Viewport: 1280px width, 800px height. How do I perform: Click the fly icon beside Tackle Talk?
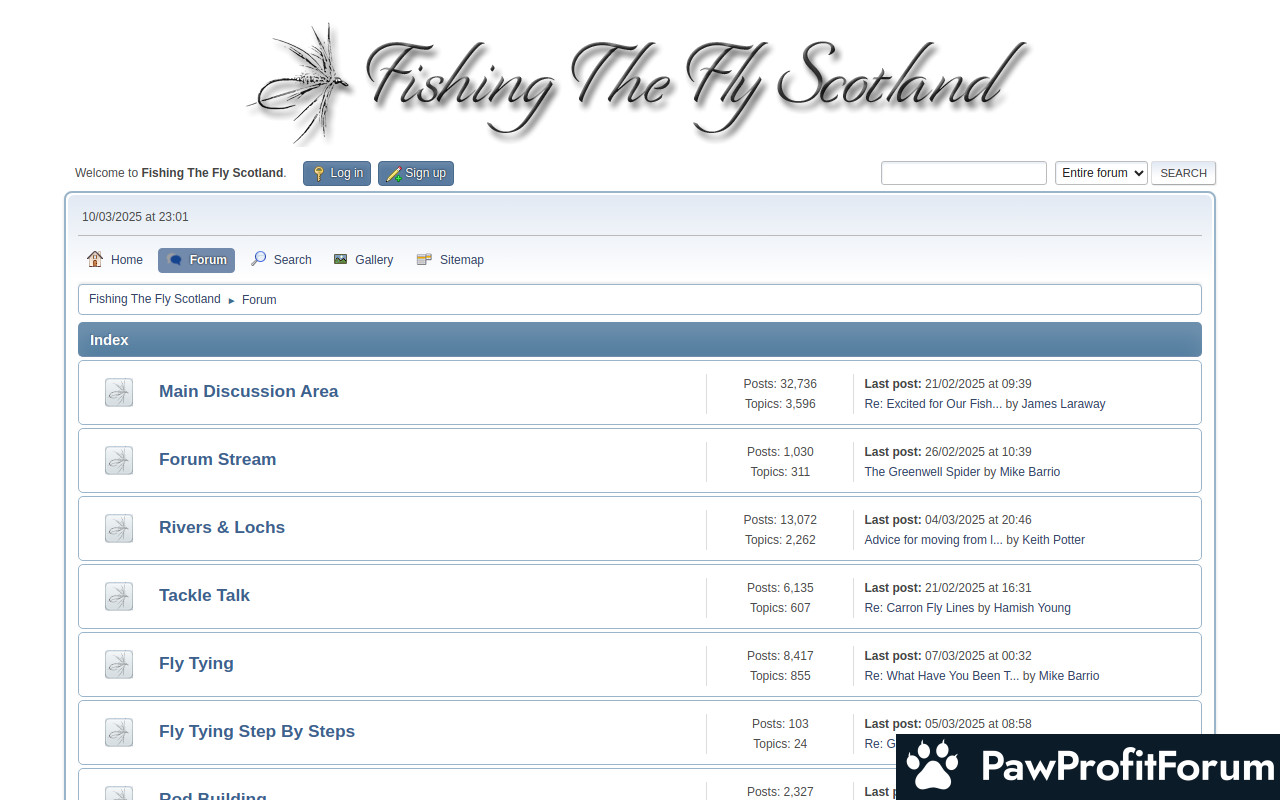pos(119,596)
